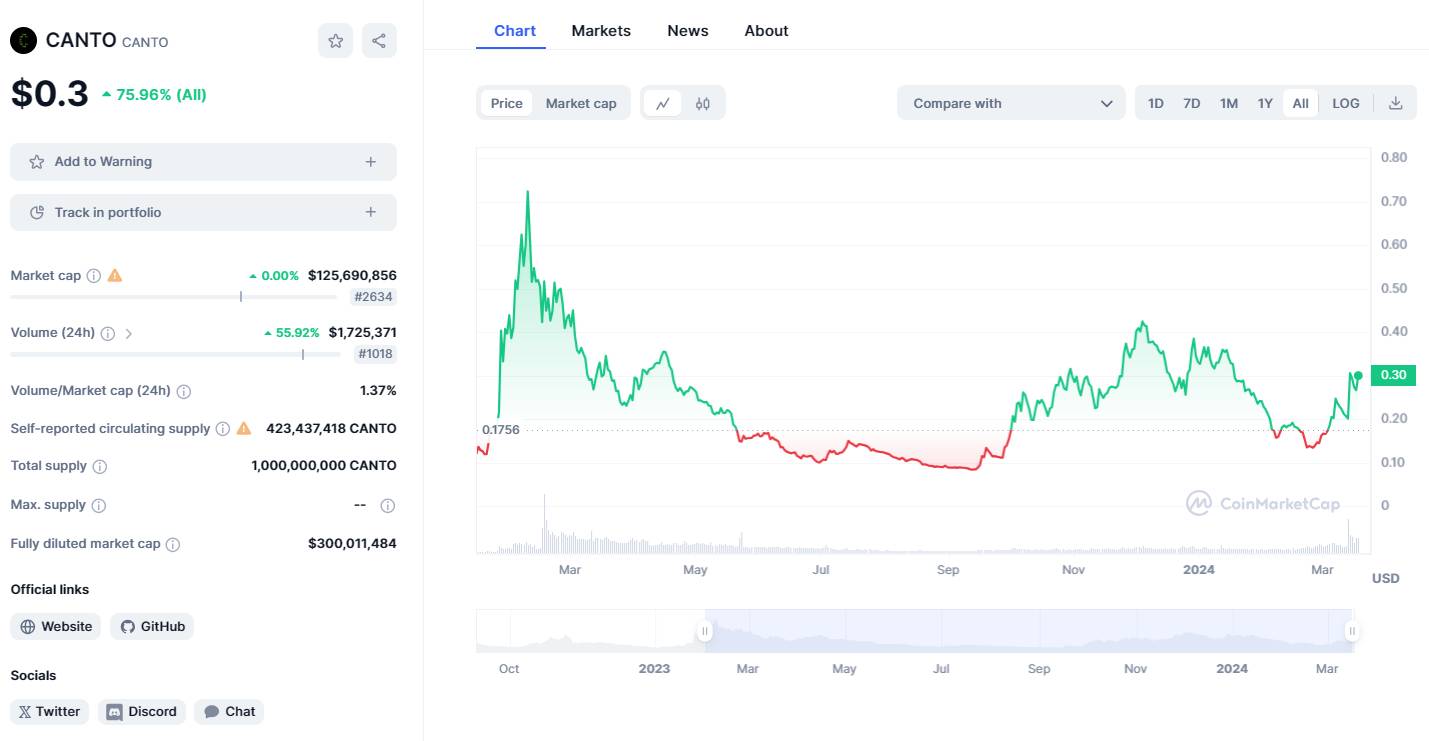Click the highlighted range in timeline navigator
This screenshot has width=1429, height=741.
[x=1028, y=631]
